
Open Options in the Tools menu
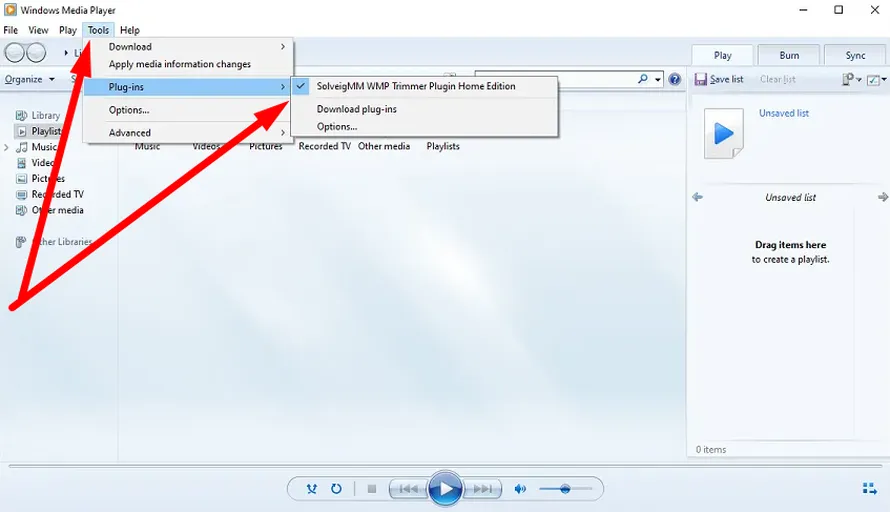(x=188, y=110)
